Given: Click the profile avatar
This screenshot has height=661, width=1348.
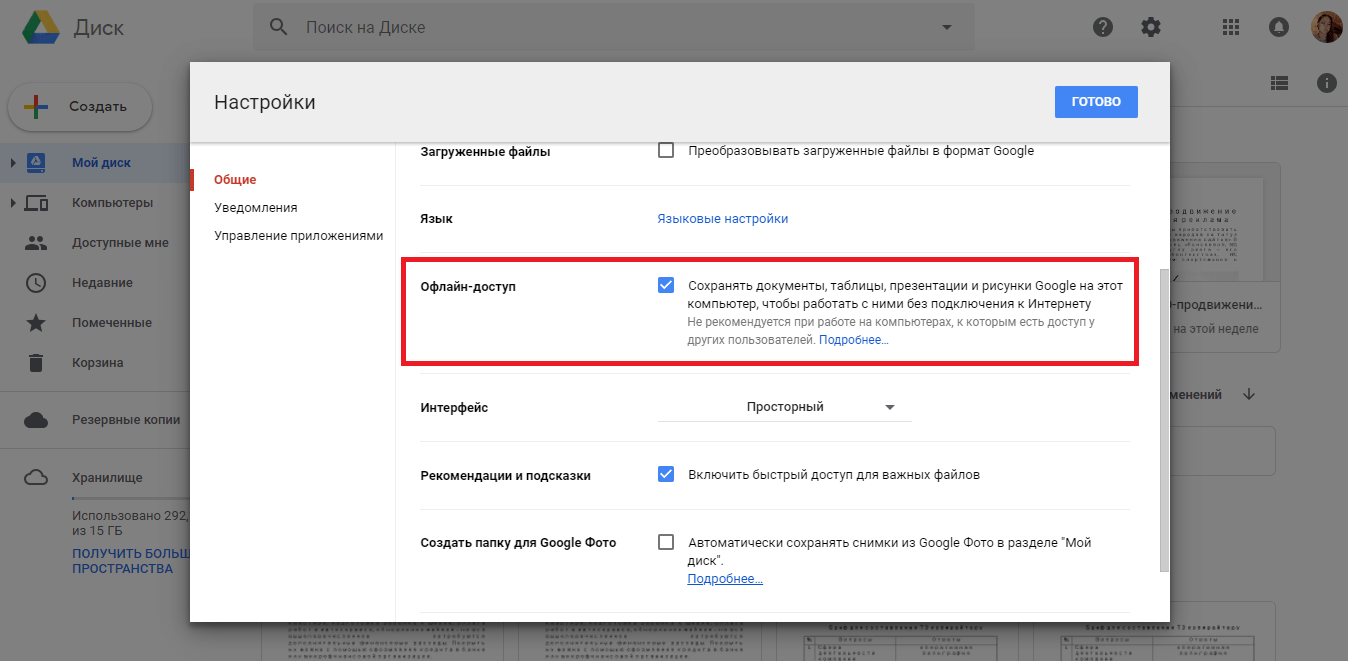Looking at the screenshot, I should (1326, 27).
